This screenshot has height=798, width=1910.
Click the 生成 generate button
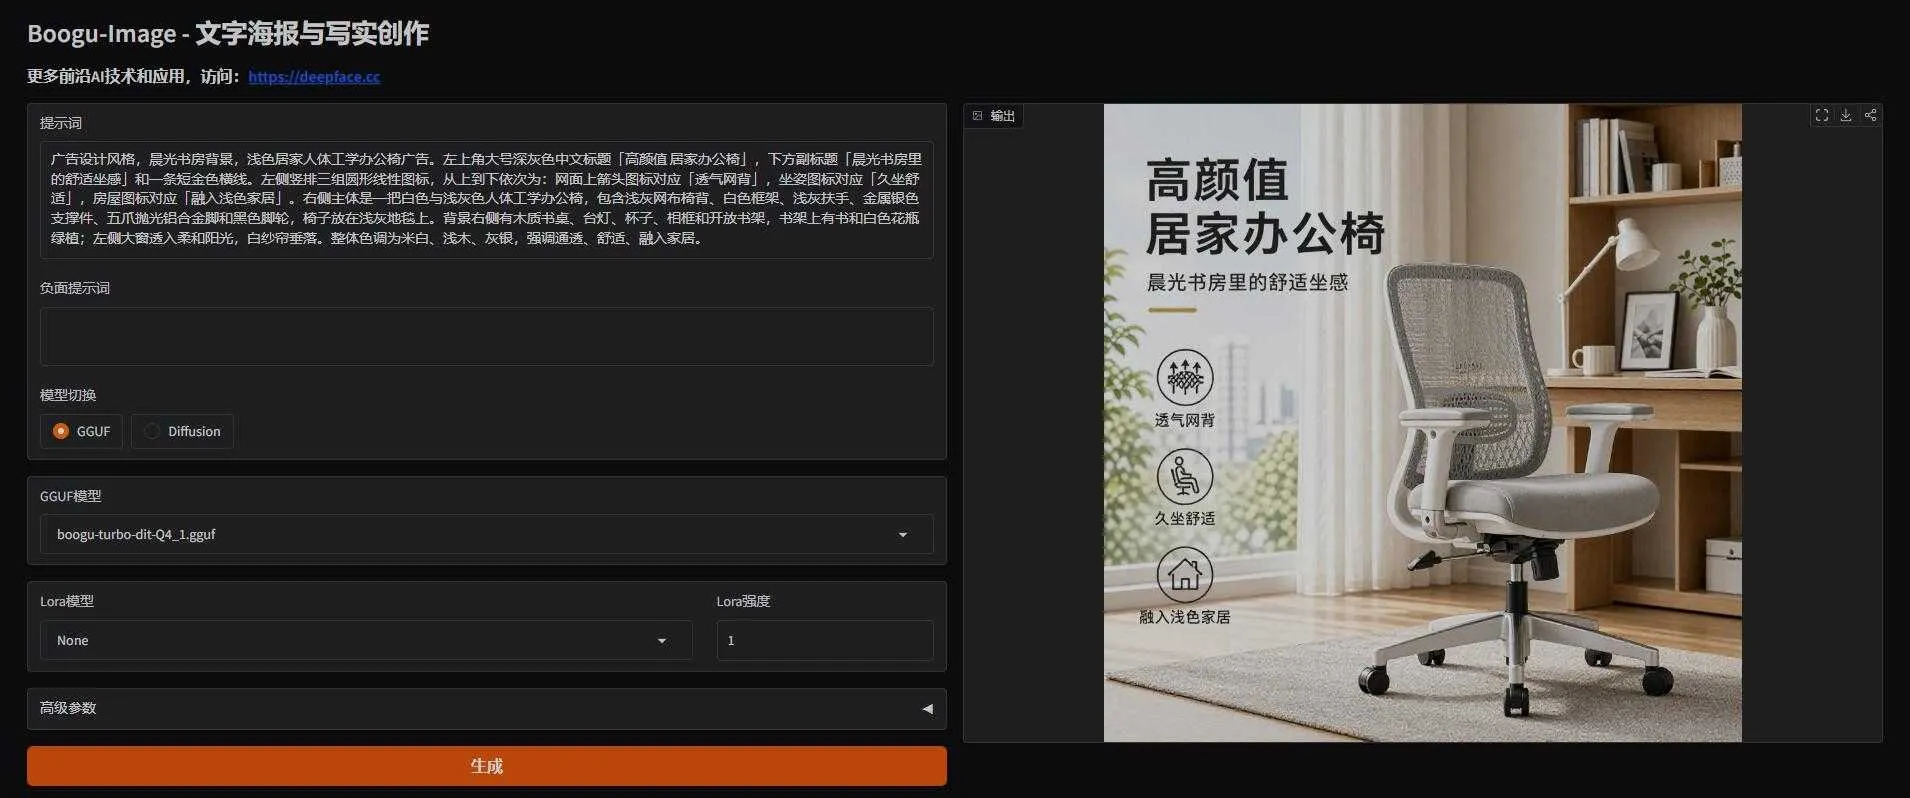click(x=487, y=766)
